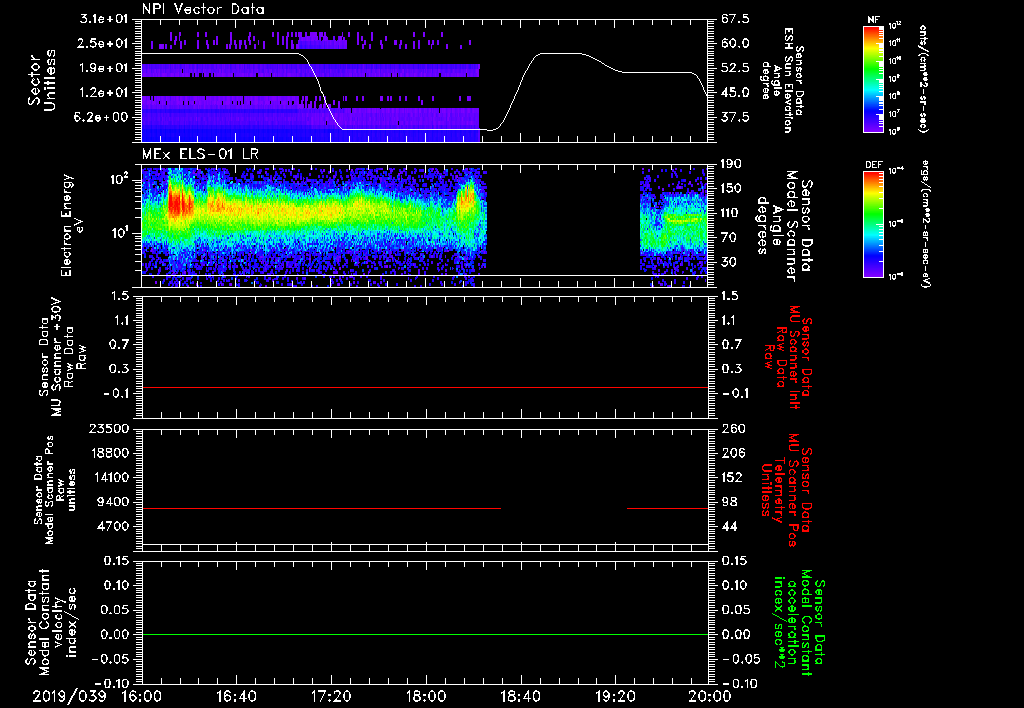
Task: Click the "NPI Vector Data" panel title
Action: 203,9
